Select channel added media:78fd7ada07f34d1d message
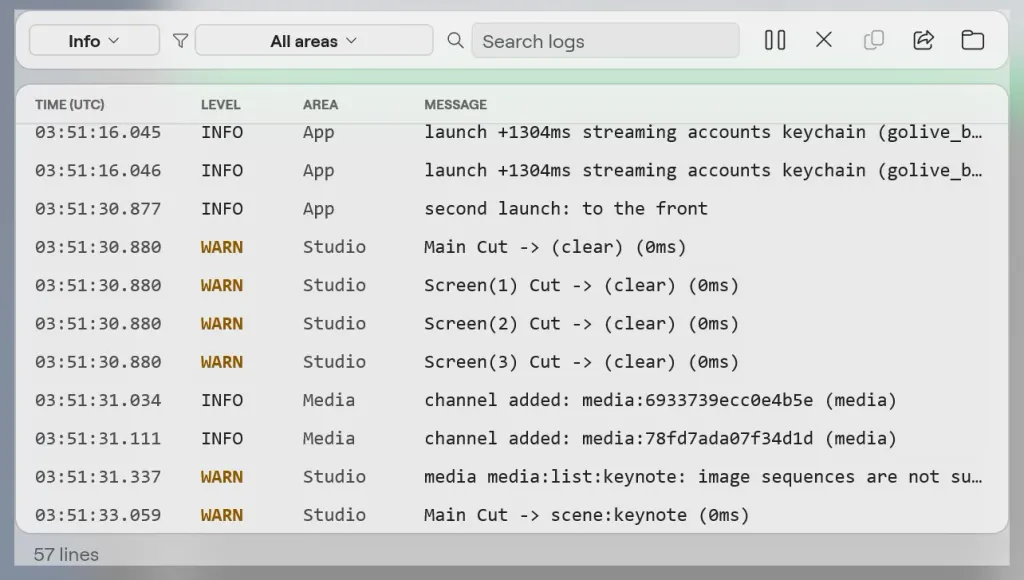 point(660,438)
